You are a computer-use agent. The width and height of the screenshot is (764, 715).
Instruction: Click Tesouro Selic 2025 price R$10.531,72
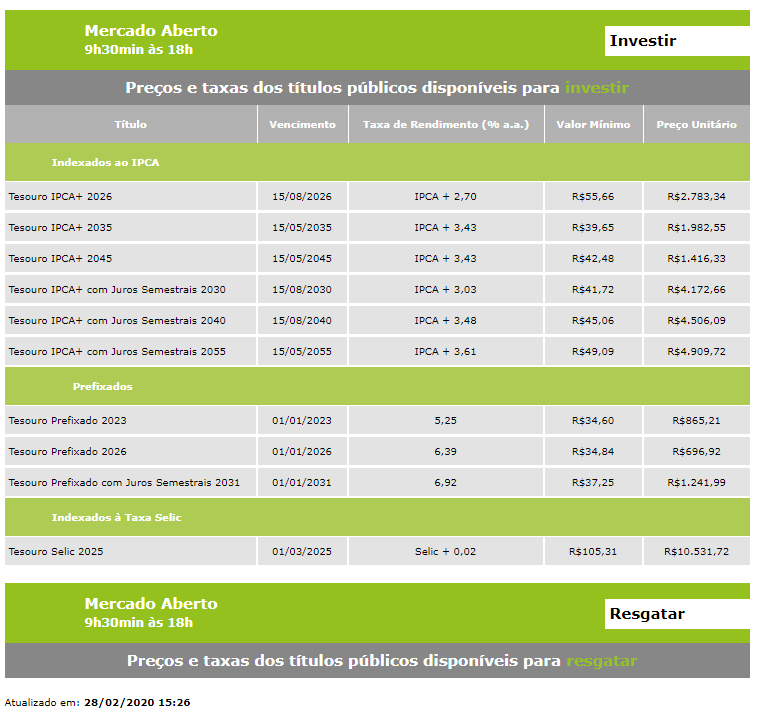coord(696,552)
